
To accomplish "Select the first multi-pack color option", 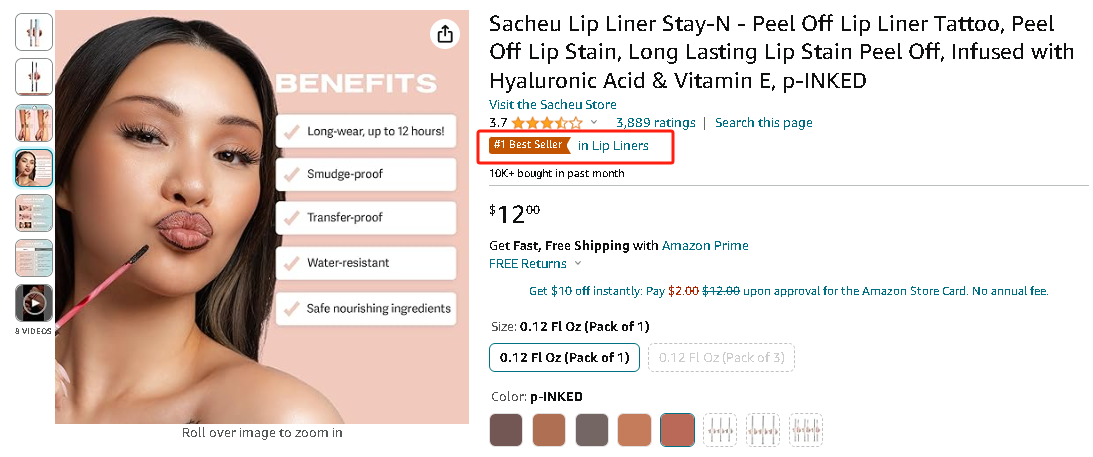I will tap(720, 429).
